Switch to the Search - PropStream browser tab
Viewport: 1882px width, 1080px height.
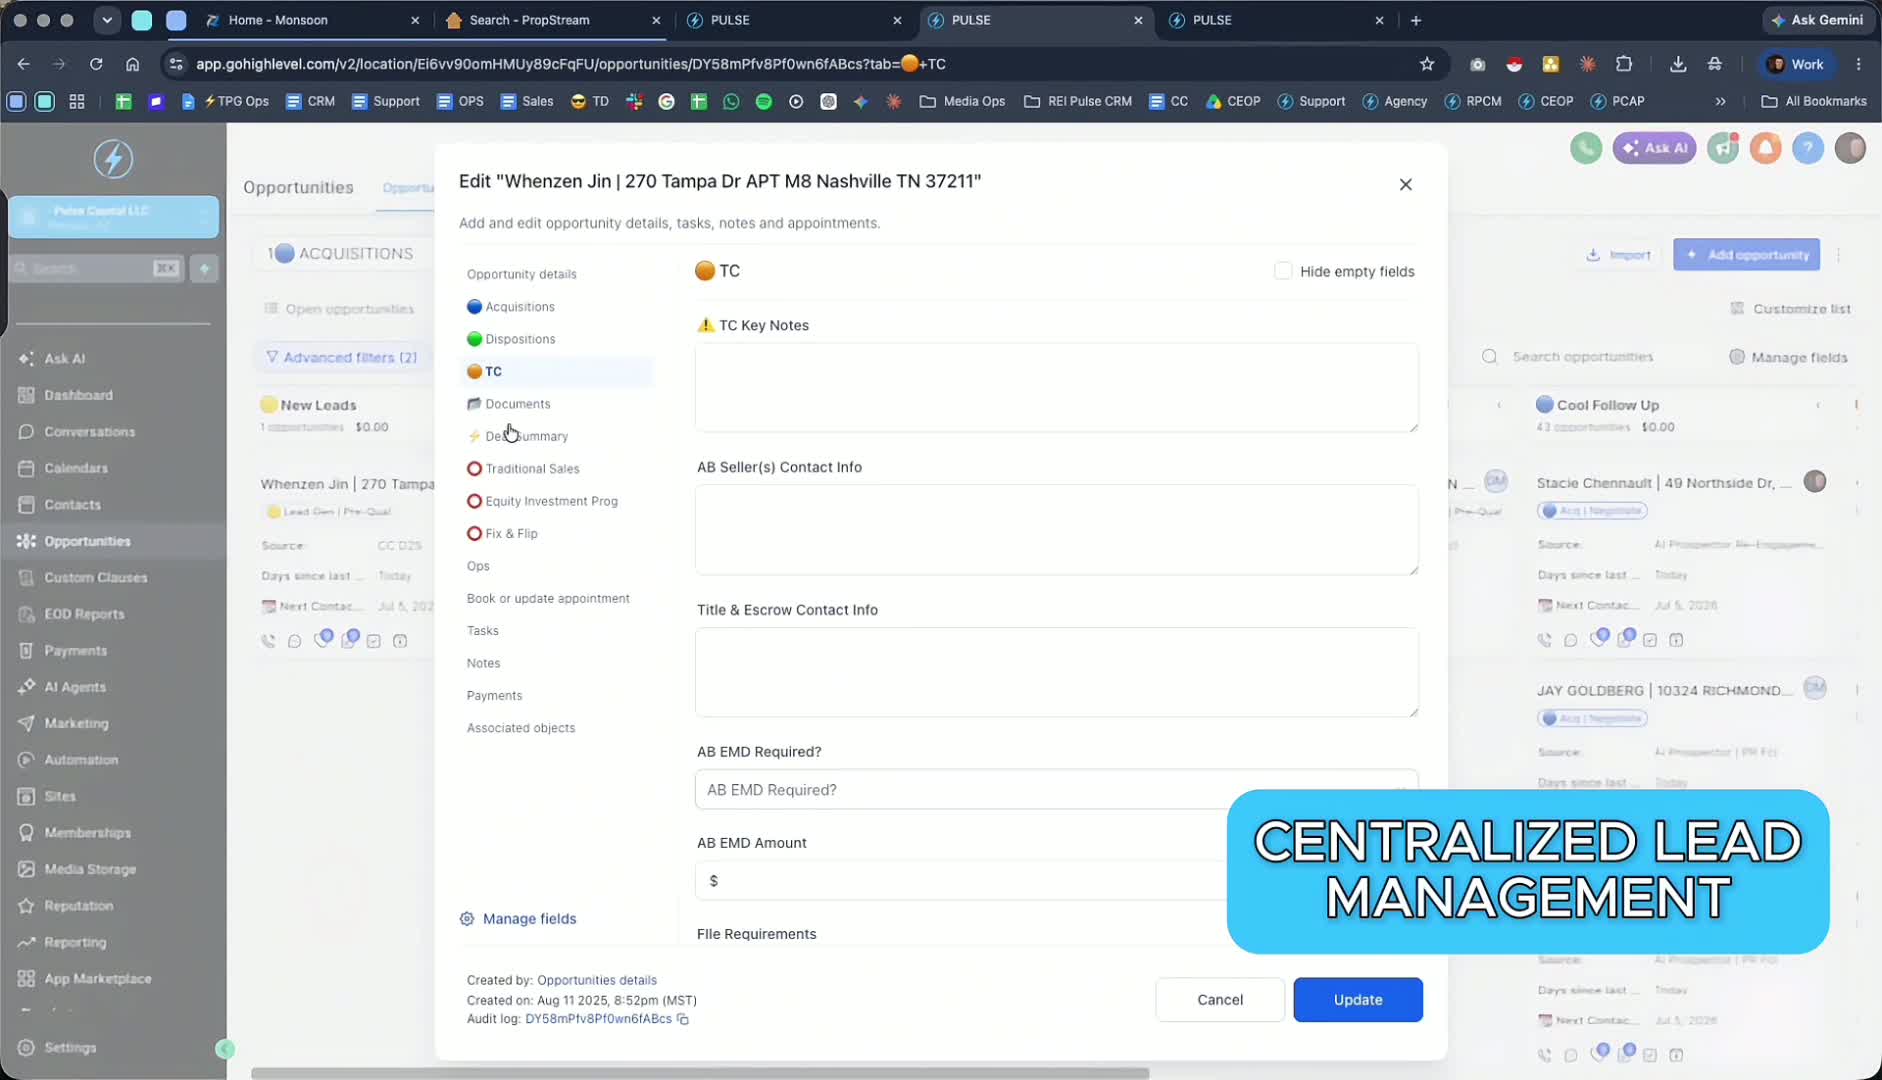coord(555,20)
